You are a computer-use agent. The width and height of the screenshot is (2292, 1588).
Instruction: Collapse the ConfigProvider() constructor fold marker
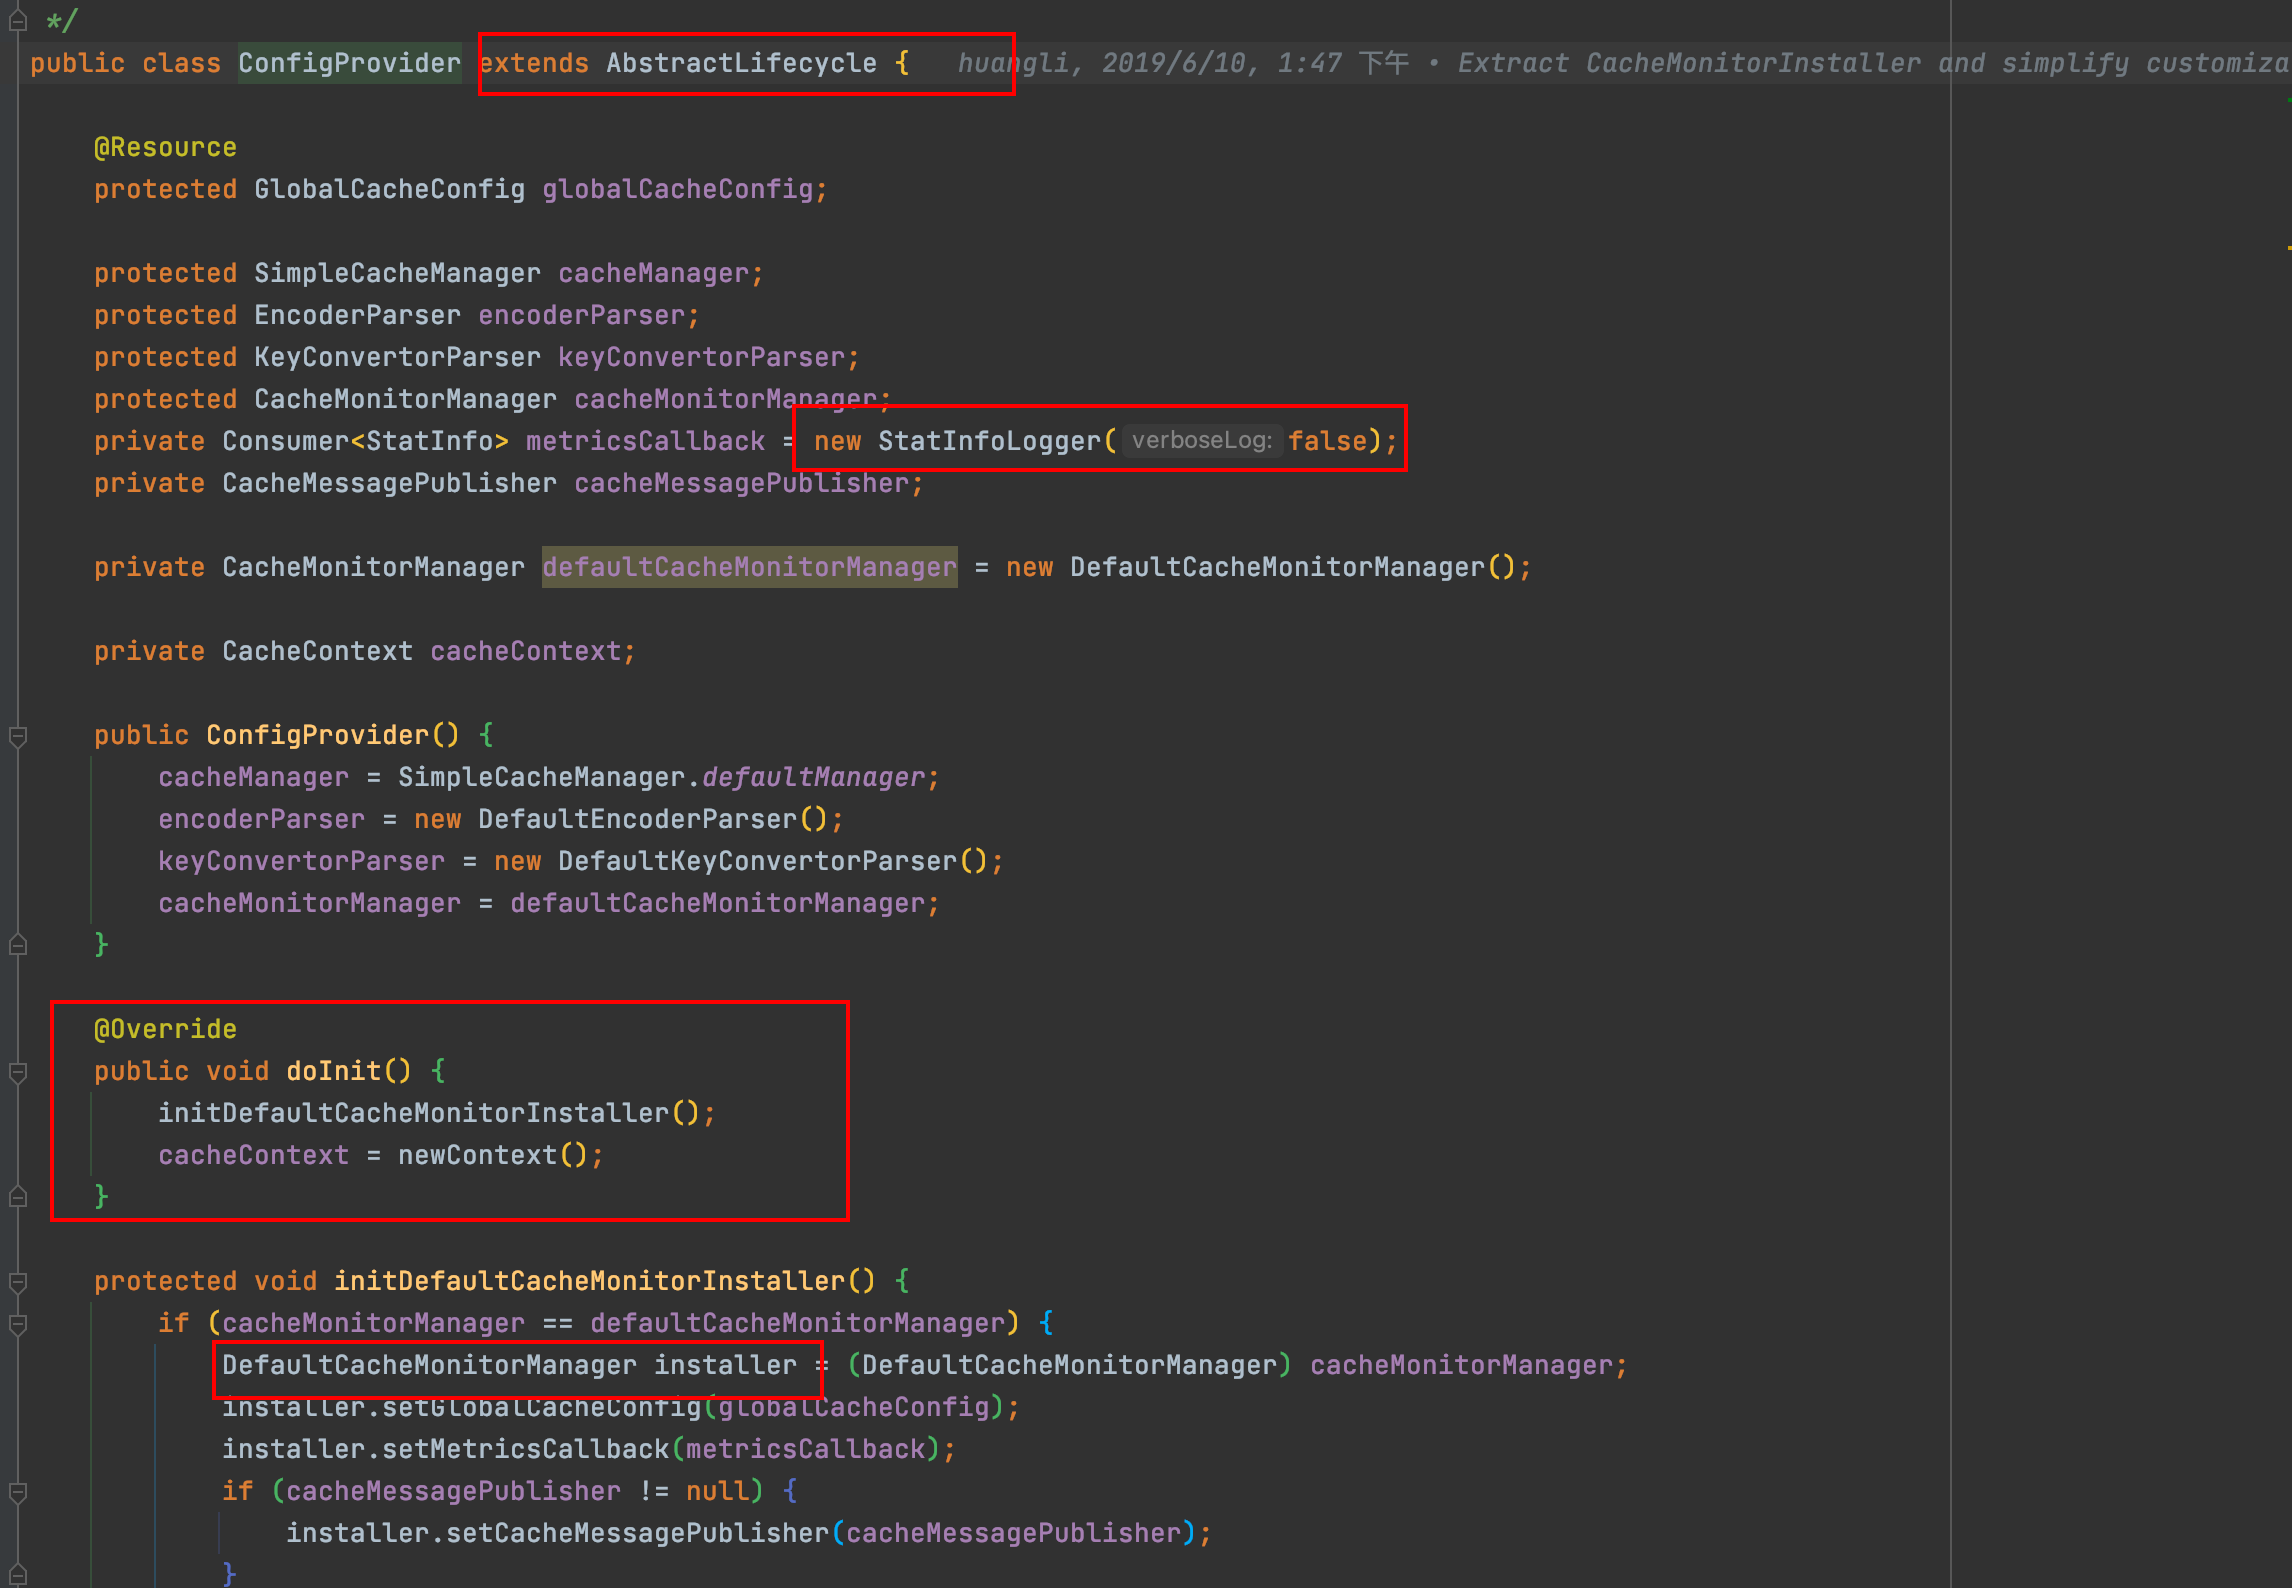[x=18, y=737]
